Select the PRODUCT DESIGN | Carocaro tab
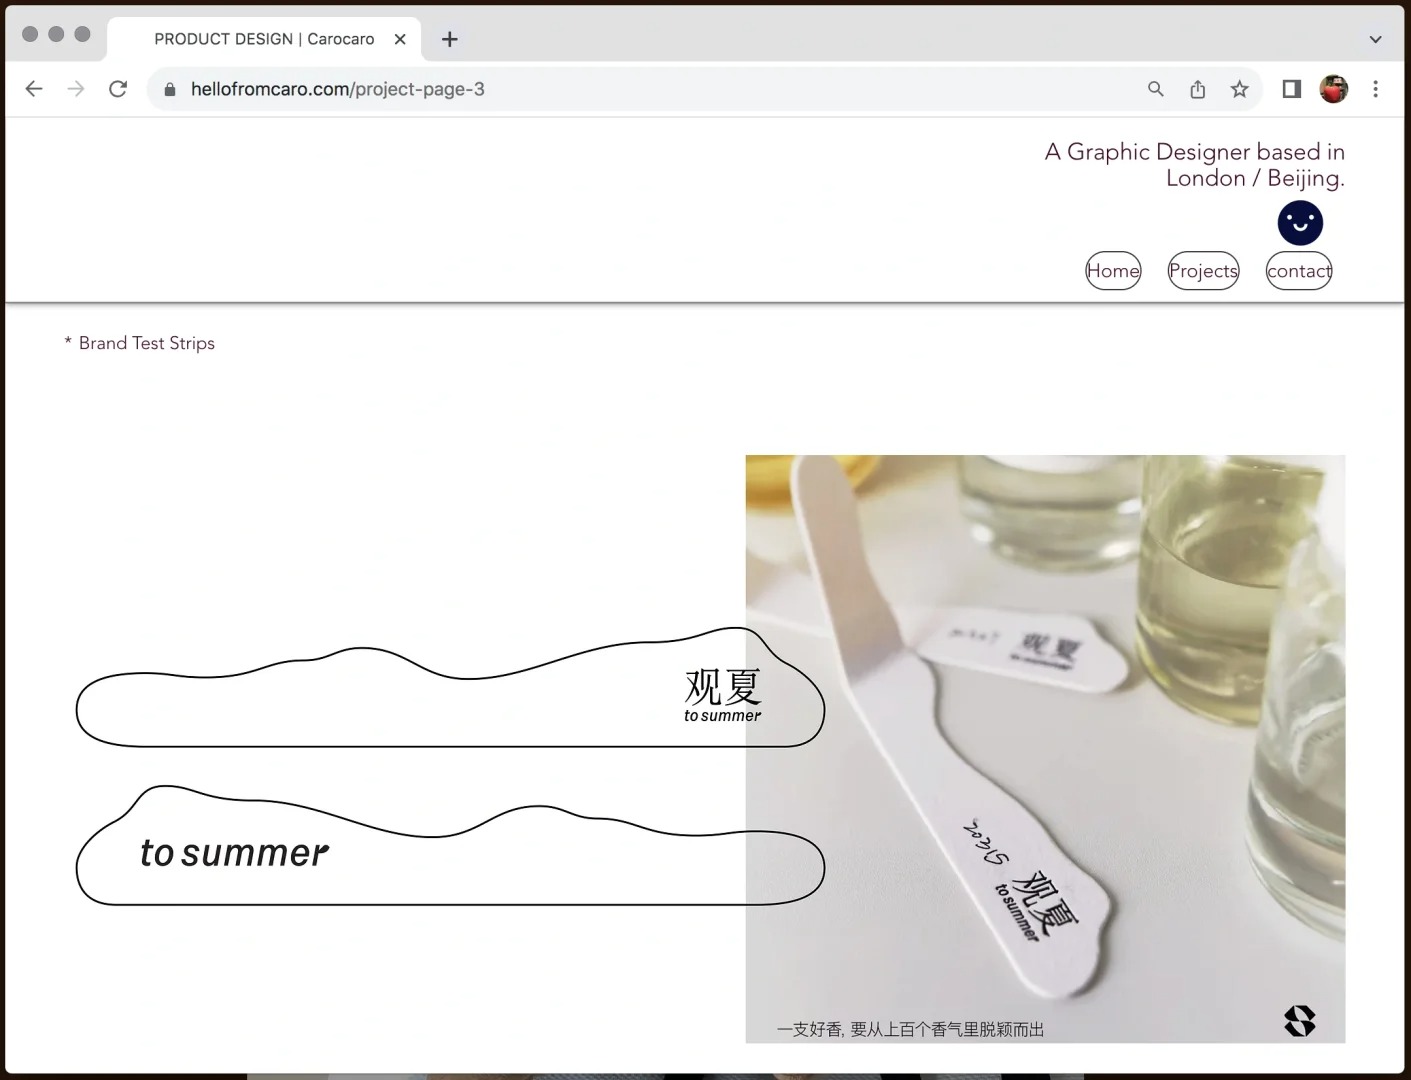 point(264,39)
